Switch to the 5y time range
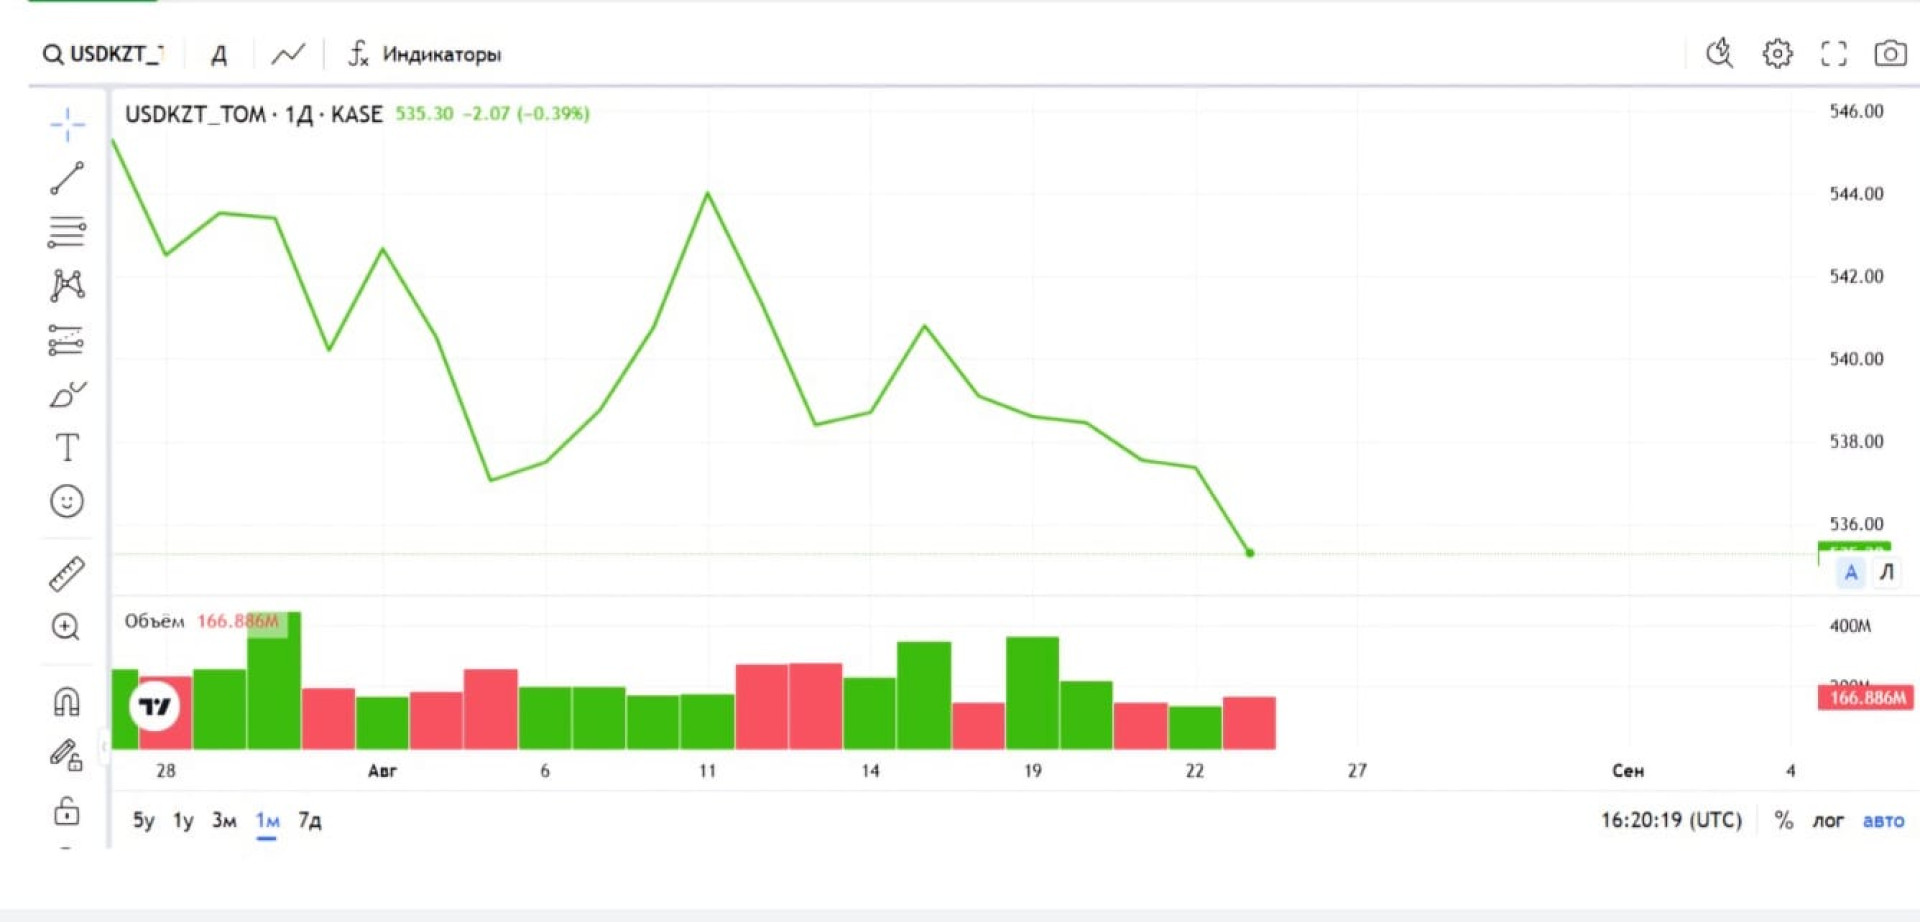This screenshot has height=922, width=1920. coord(144,821)
